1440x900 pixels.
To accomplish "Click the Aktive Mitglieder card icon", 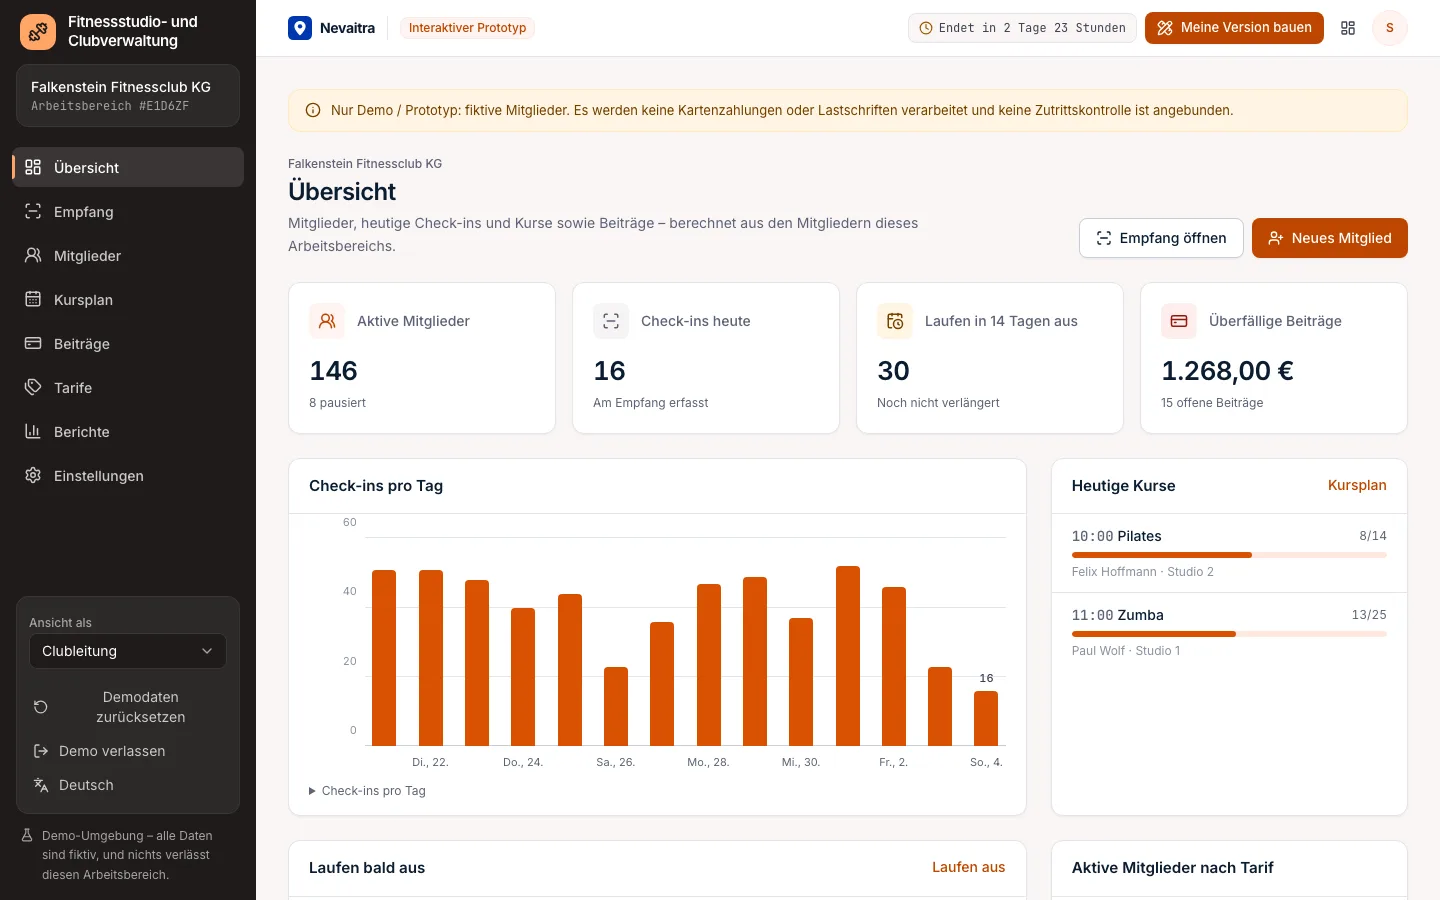I will point(327,321).
